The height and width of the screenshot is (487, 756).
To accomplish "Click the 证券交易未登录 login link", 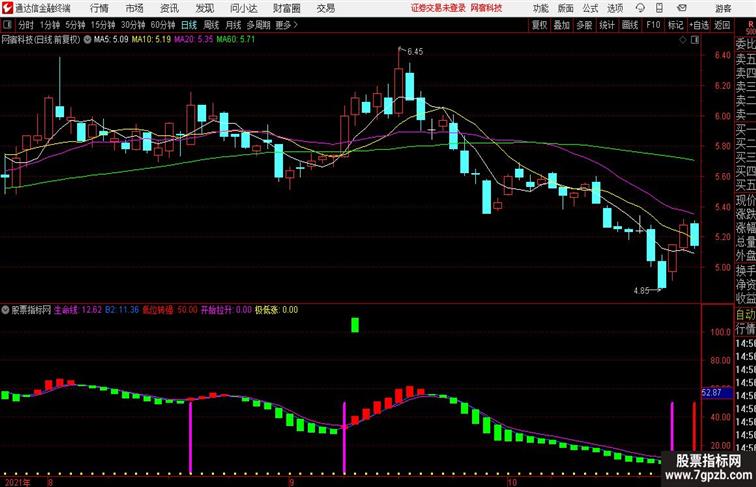I will [x=438, y=8].
